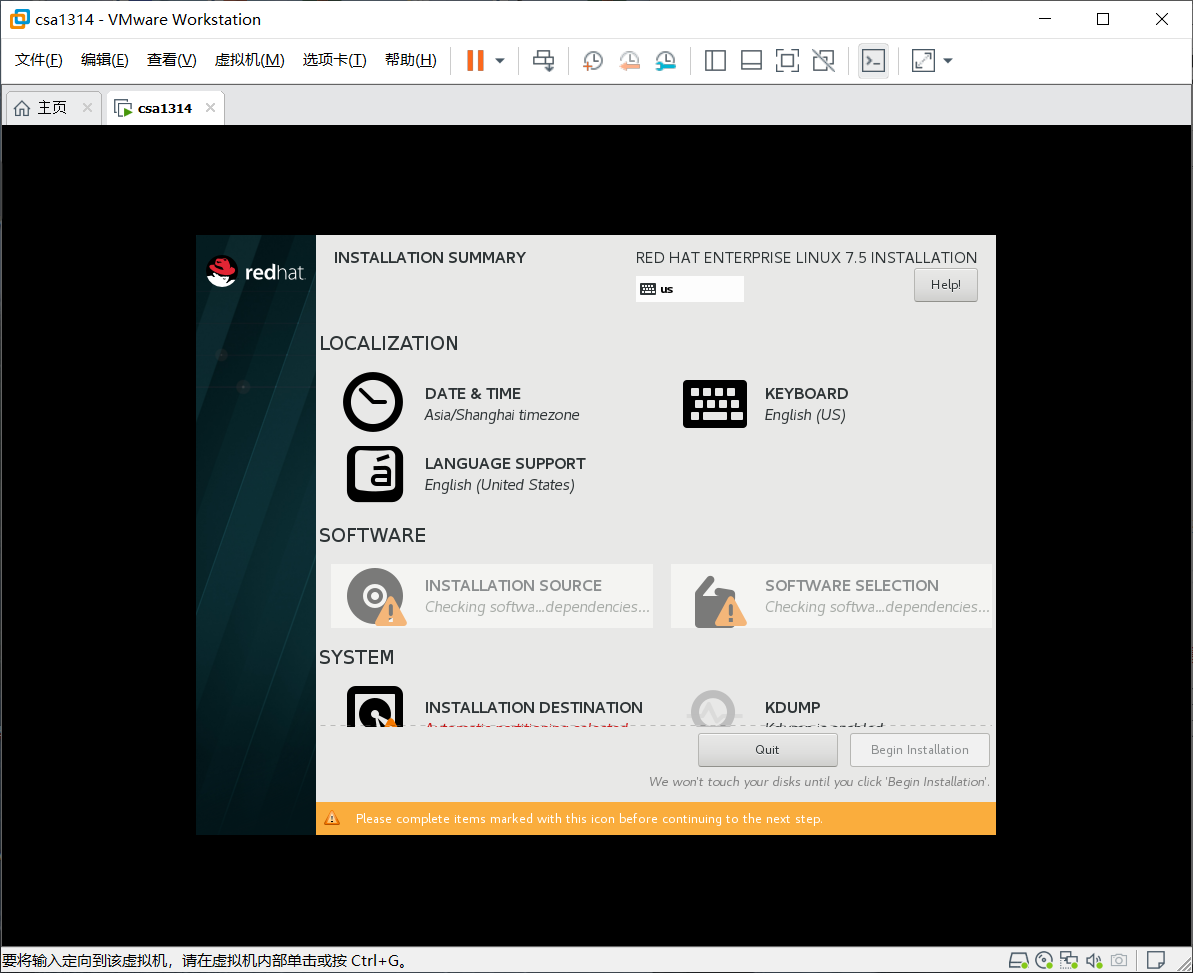
Task: Click the English (US) keyboard text
Action: [805, 415]
